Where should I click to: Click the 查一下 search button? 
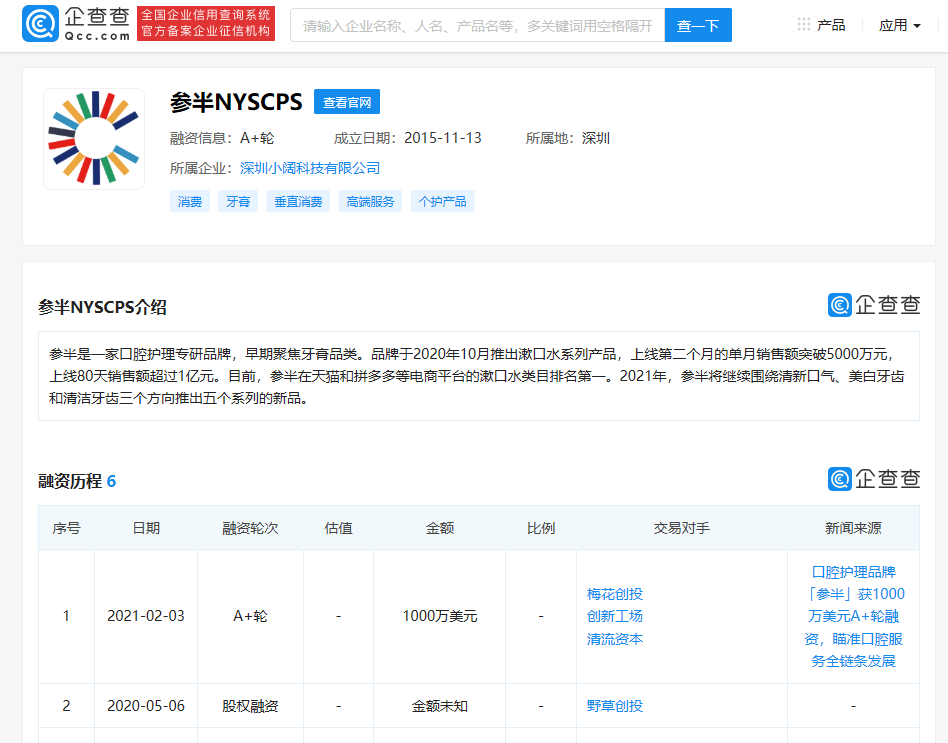coord(698,25)
